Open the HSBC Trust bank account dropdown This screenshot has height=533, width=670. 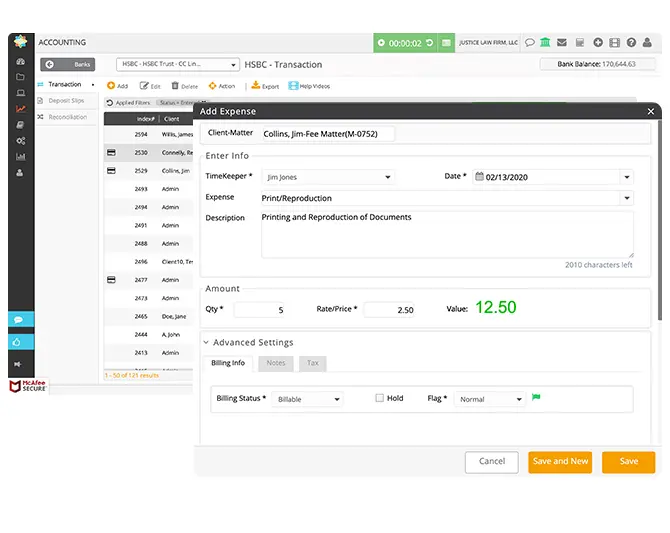[178, 64]
